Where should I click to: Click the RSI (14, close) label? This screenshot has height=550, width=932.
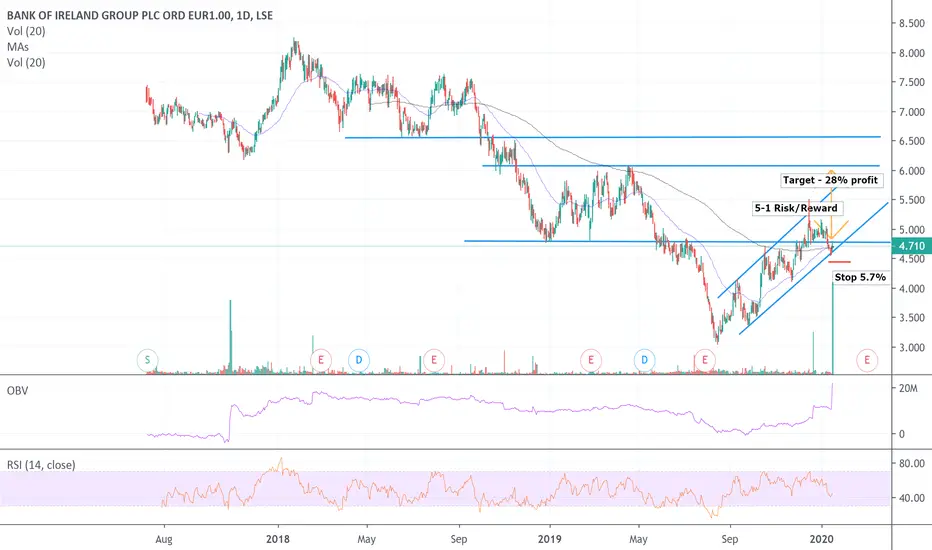tap(41, 465)
